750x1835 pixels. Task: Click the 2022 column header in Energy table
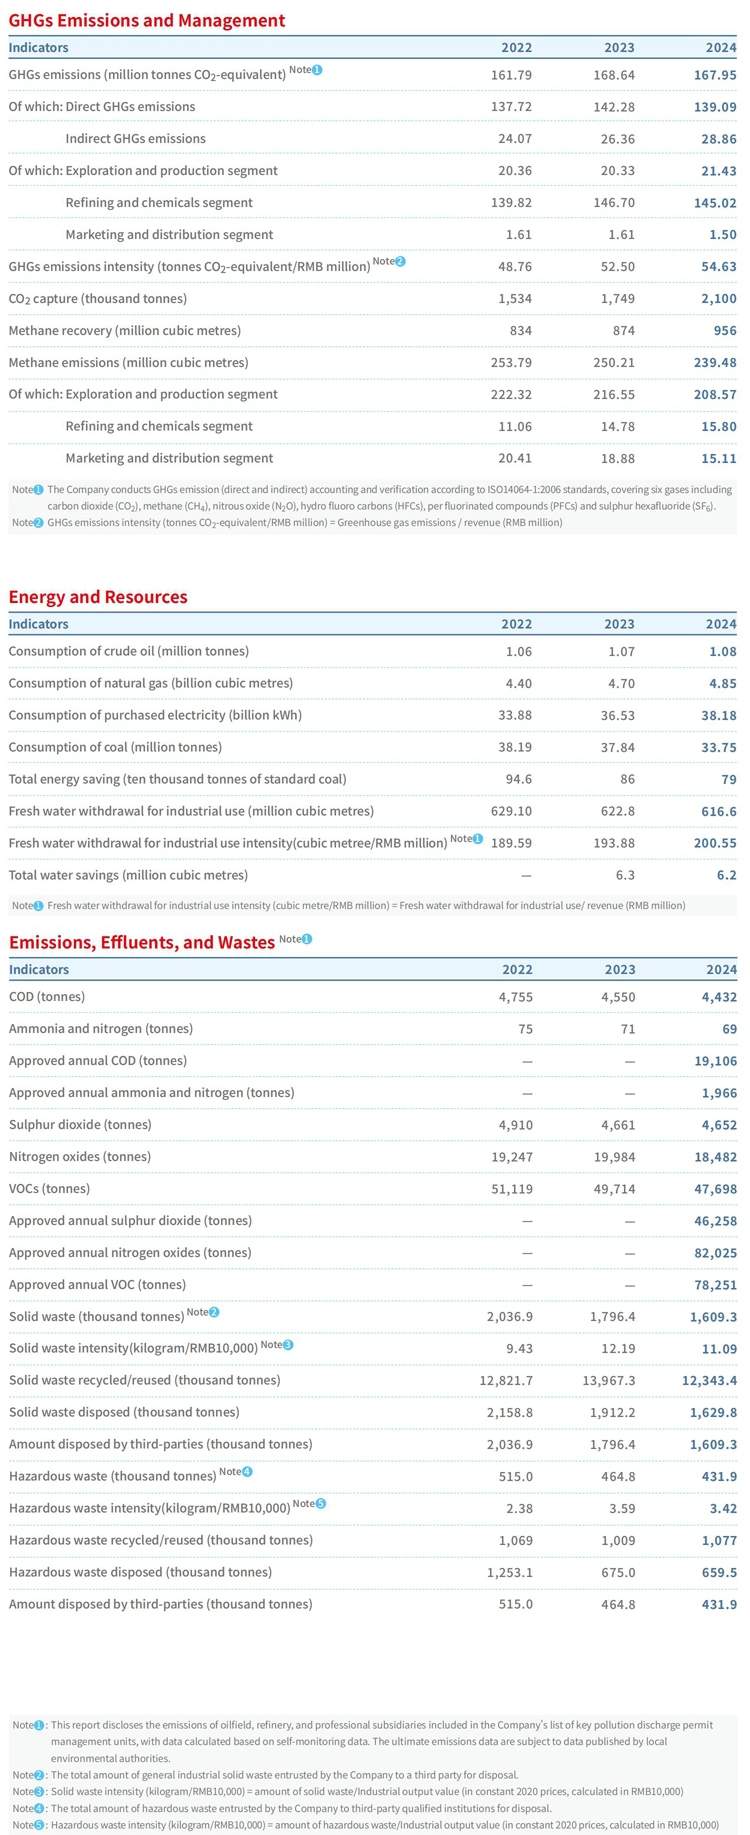tap(516, 624)
